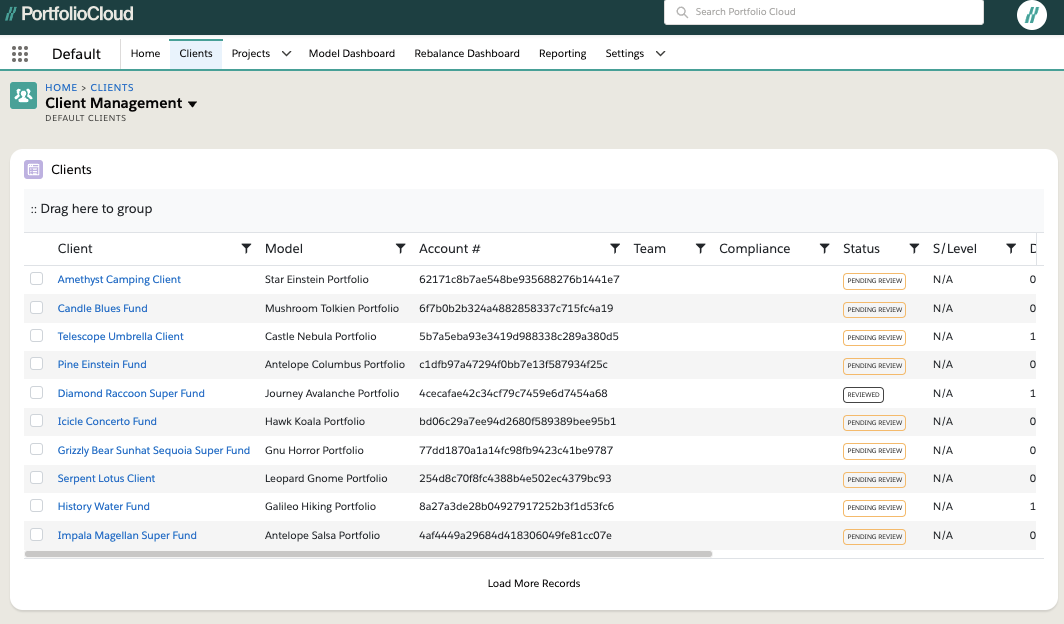Focus the Search Portfolio Cloud field
Viewport: 1064px width, 624px height.
pos(823,12)
